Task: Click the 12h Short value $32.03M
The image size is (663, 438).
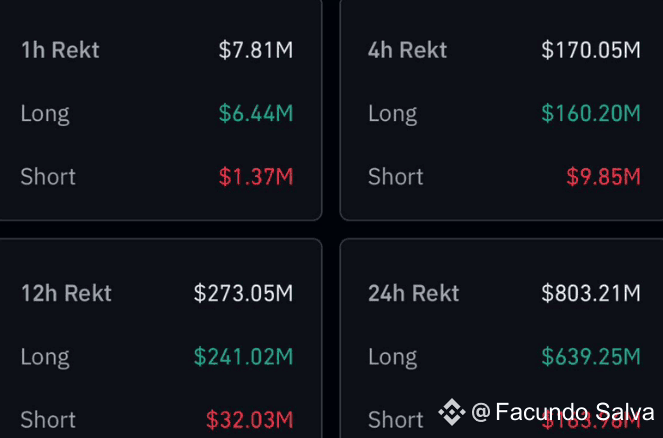Action: click(x=249, y=420)
